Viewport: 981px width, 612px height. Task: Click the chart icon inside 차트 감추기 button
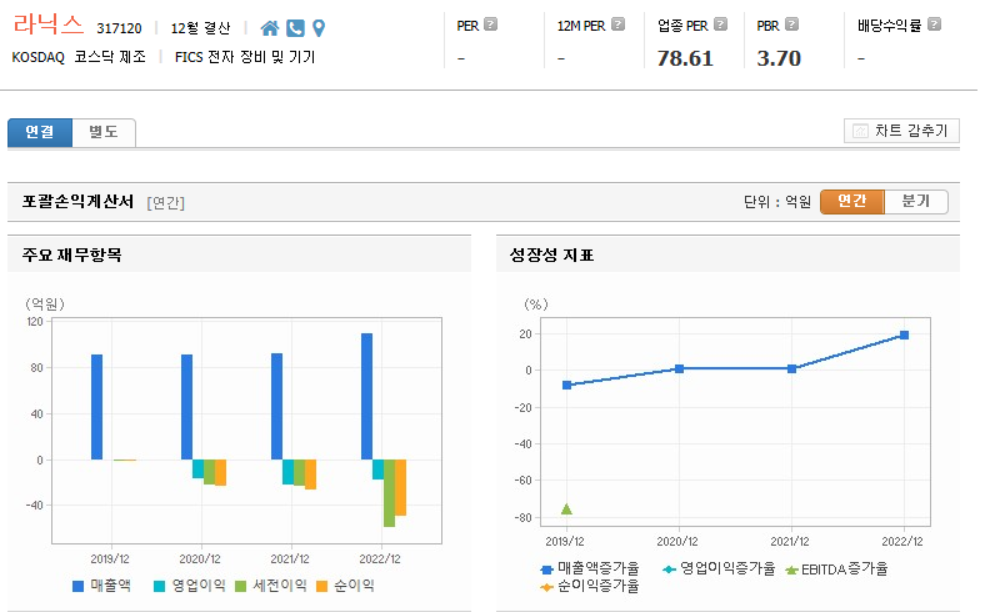[x=860, y=130]
